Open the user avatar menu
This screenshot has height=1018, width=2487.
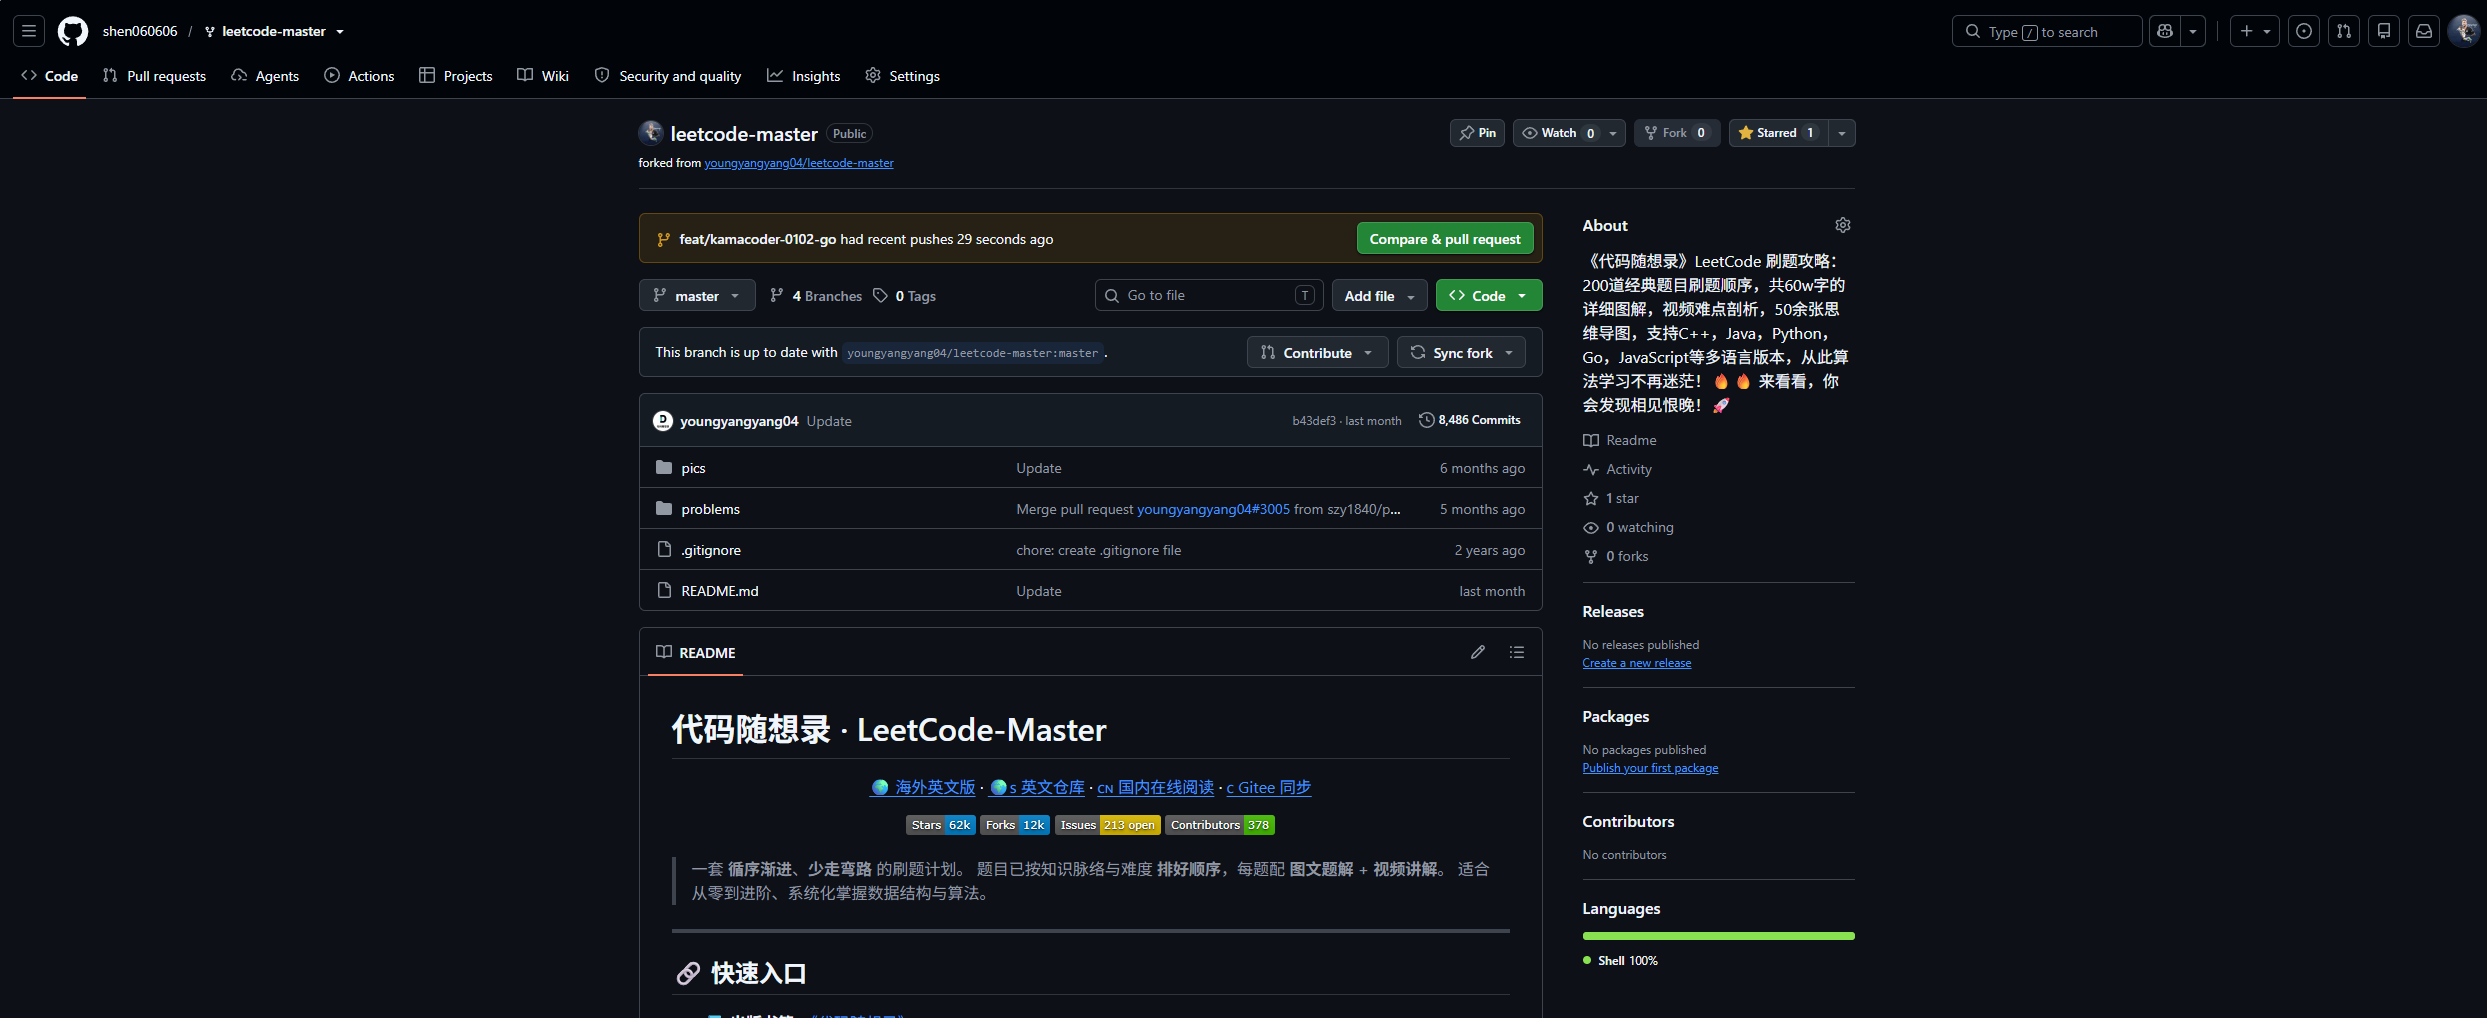(2463, 32)
